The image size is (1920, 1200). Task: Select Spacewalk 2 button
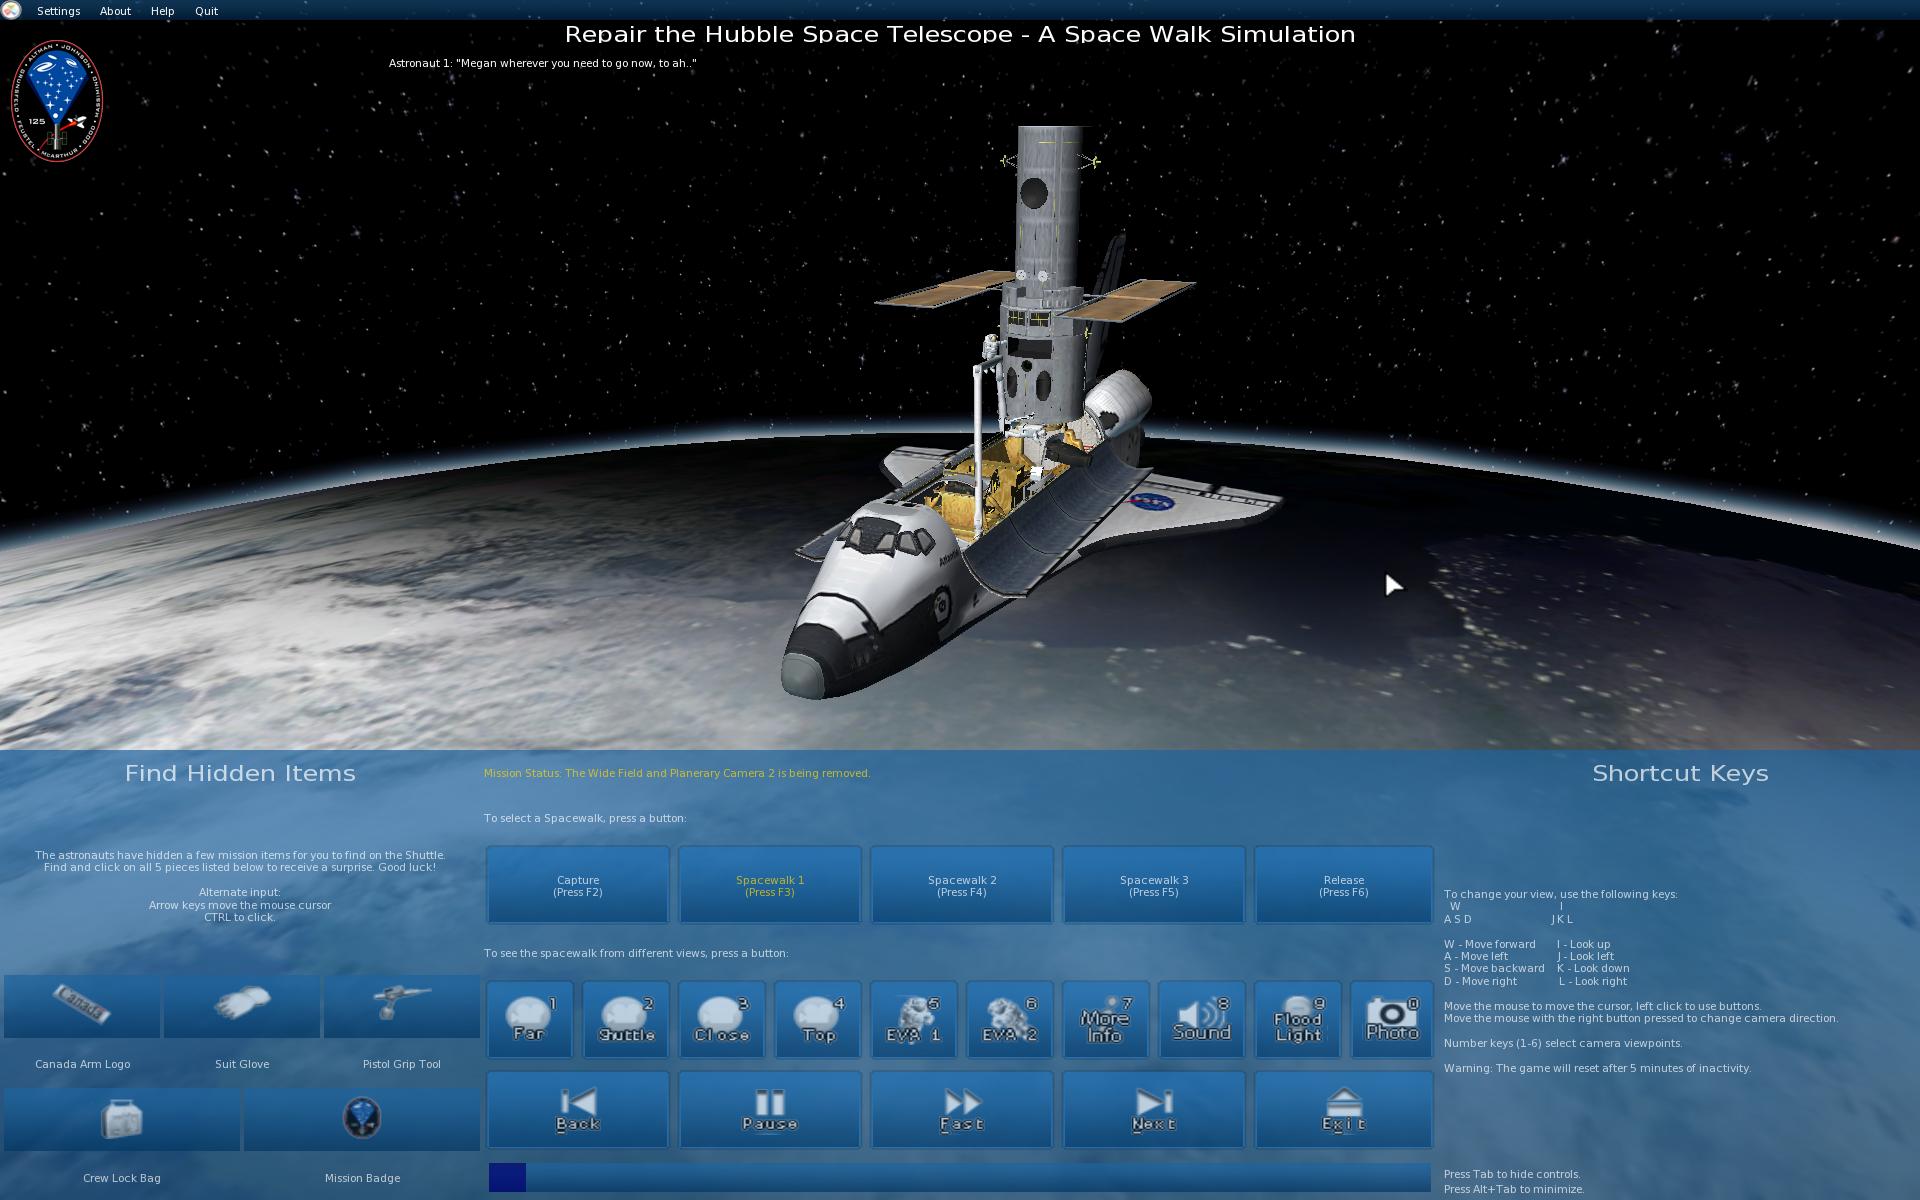tap(962, 885)
